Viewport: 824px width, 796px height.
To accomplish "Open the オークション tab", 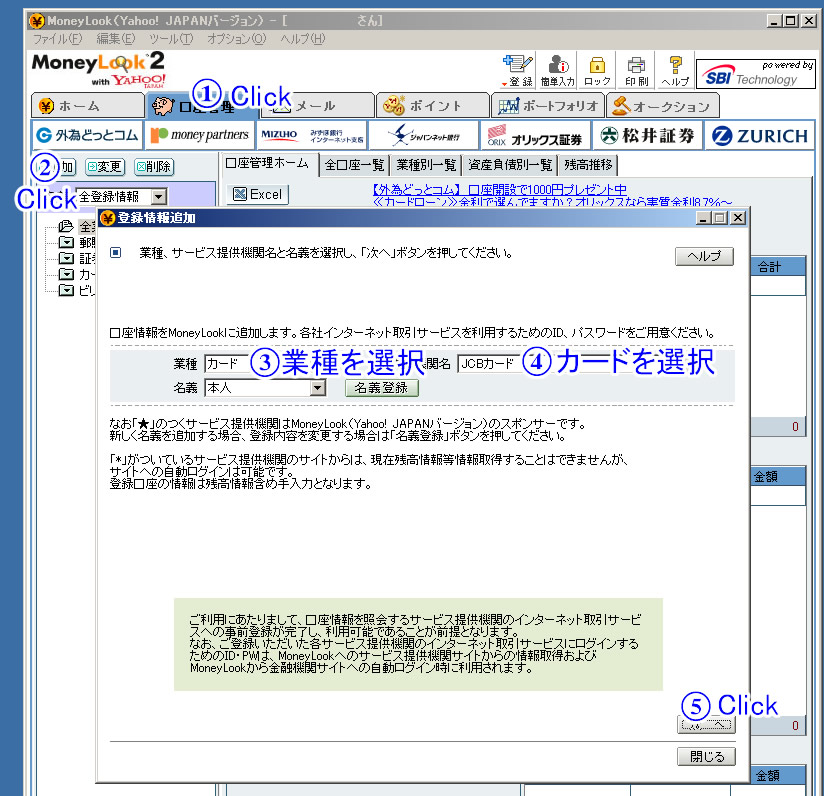I will click(x=662, y=106).
